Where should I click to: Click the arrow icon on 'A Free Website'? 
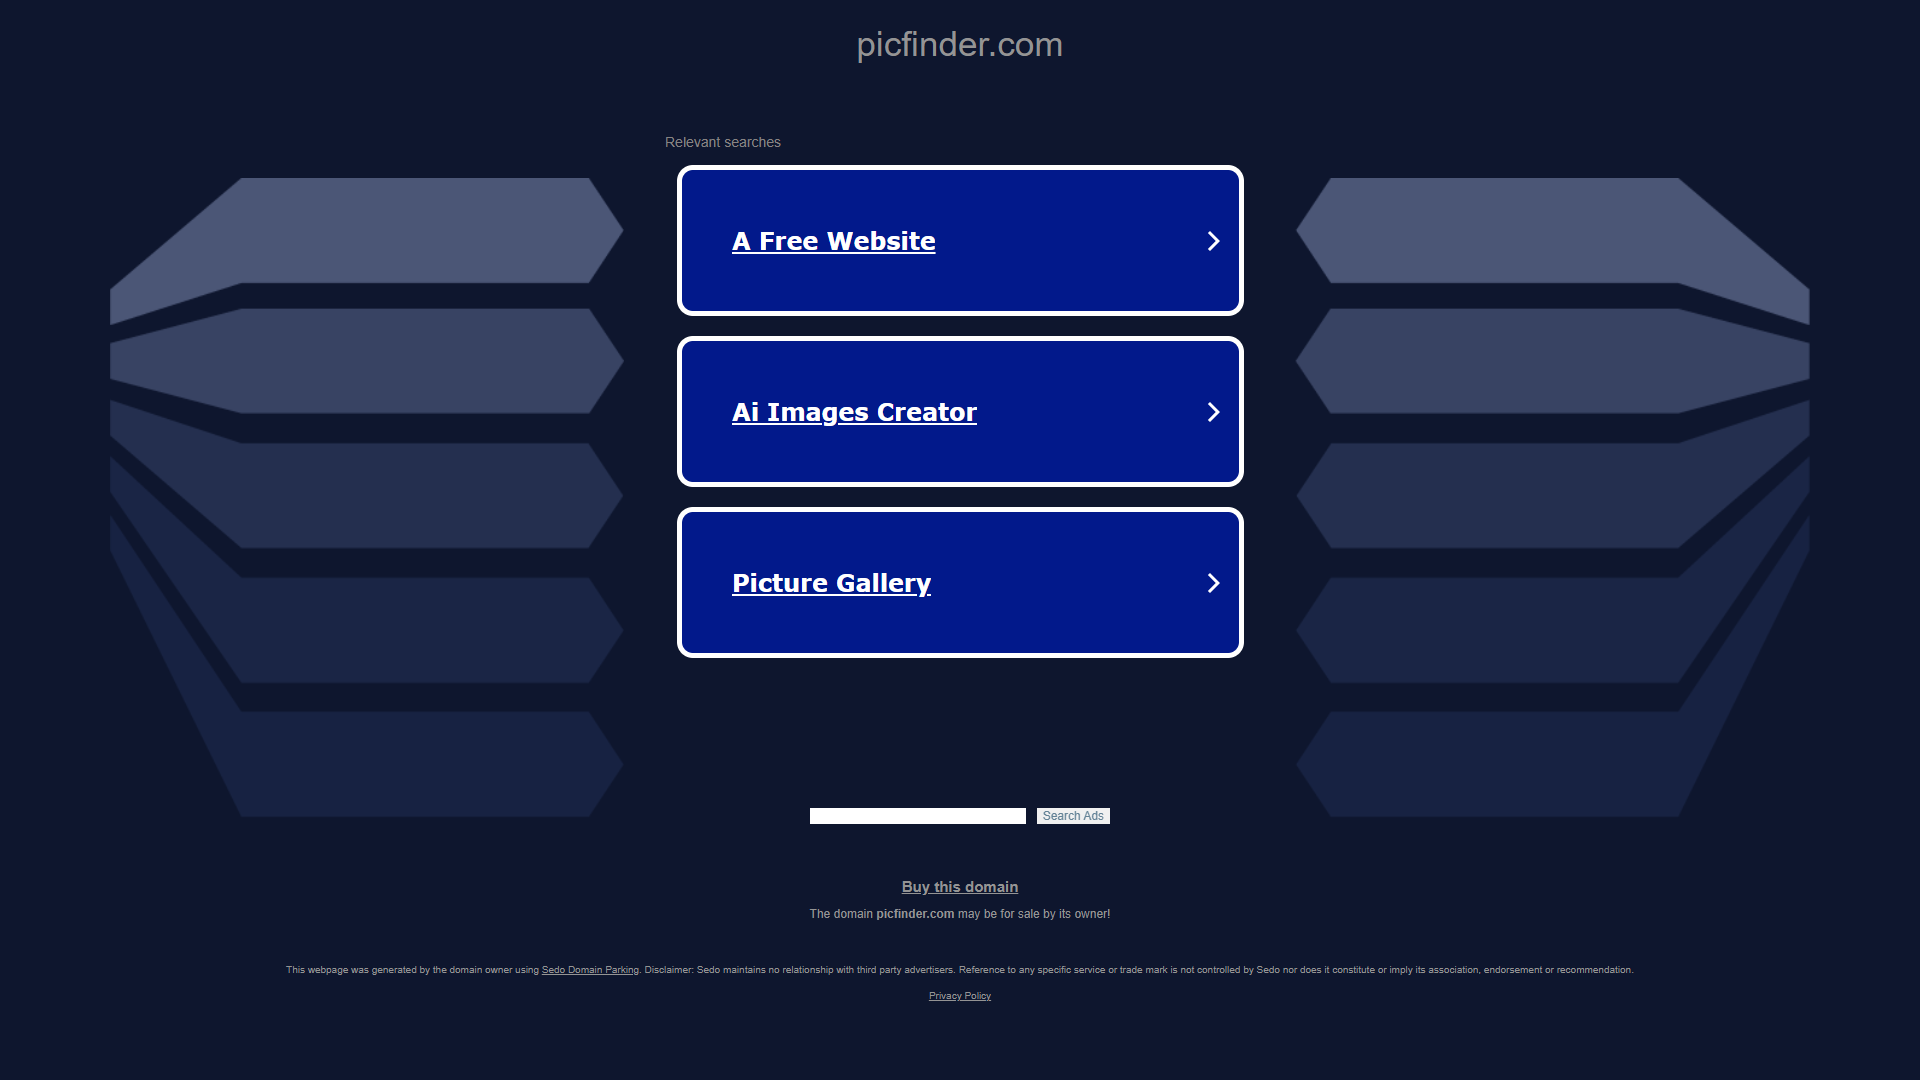[1212, 240]
